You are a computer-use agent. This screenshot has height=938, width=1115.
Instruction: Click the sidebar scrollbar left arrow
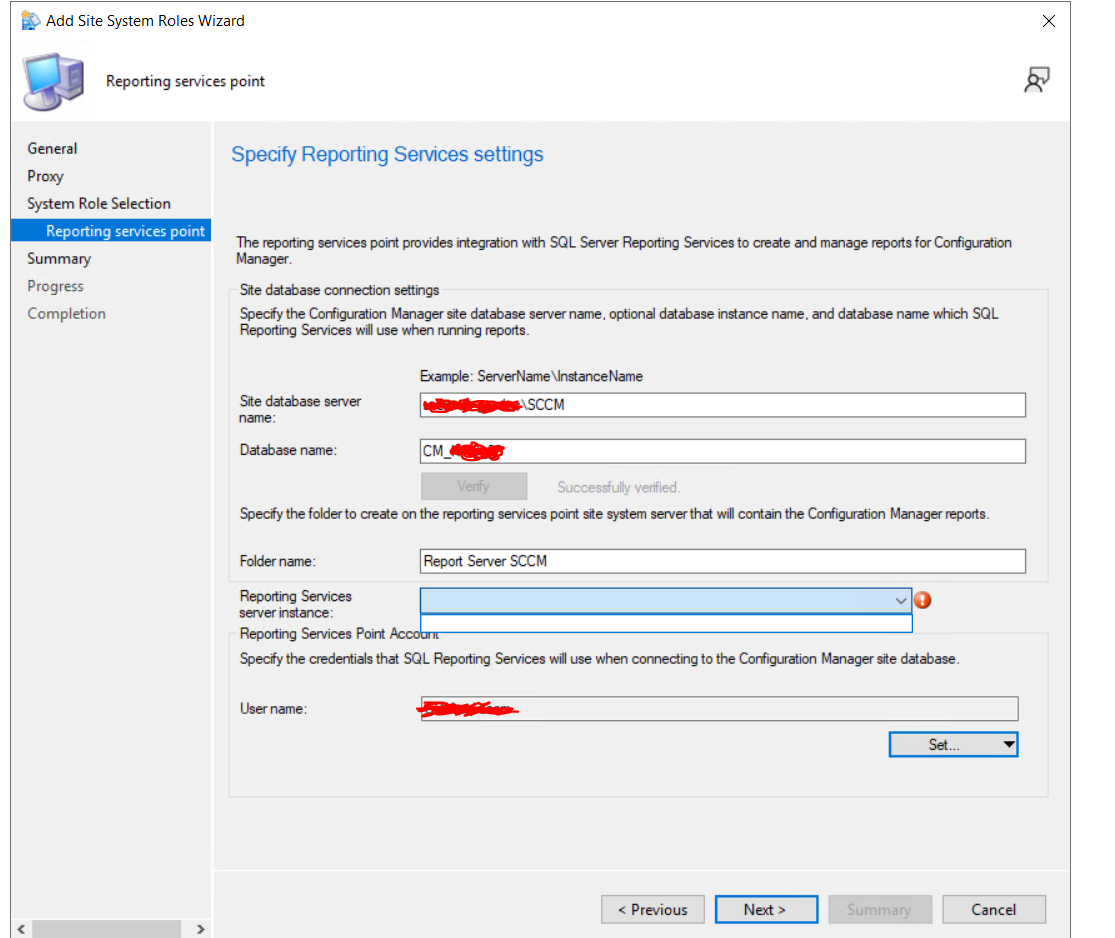coord(21,929)
